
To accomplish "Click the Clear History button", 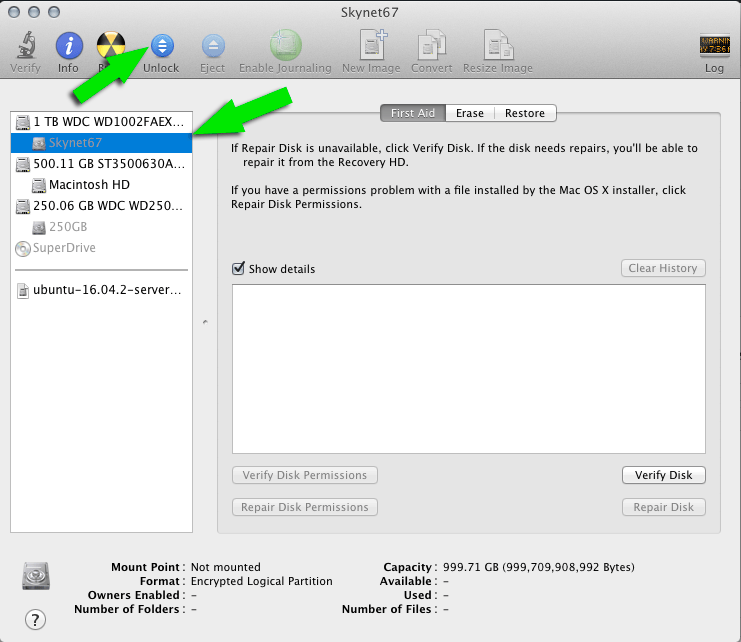I will [663, 268].
